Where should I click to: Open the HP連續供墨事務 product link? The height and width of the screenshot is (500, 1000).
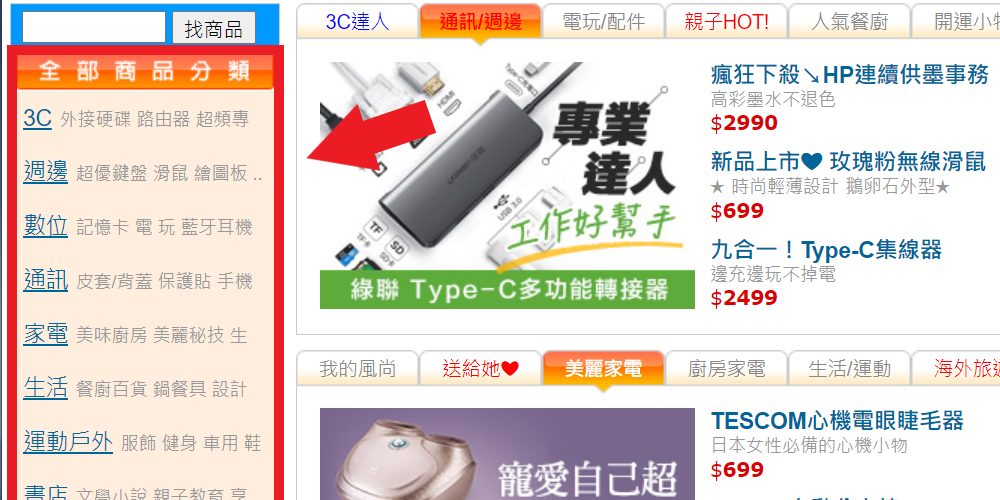(x=849, y=75)
